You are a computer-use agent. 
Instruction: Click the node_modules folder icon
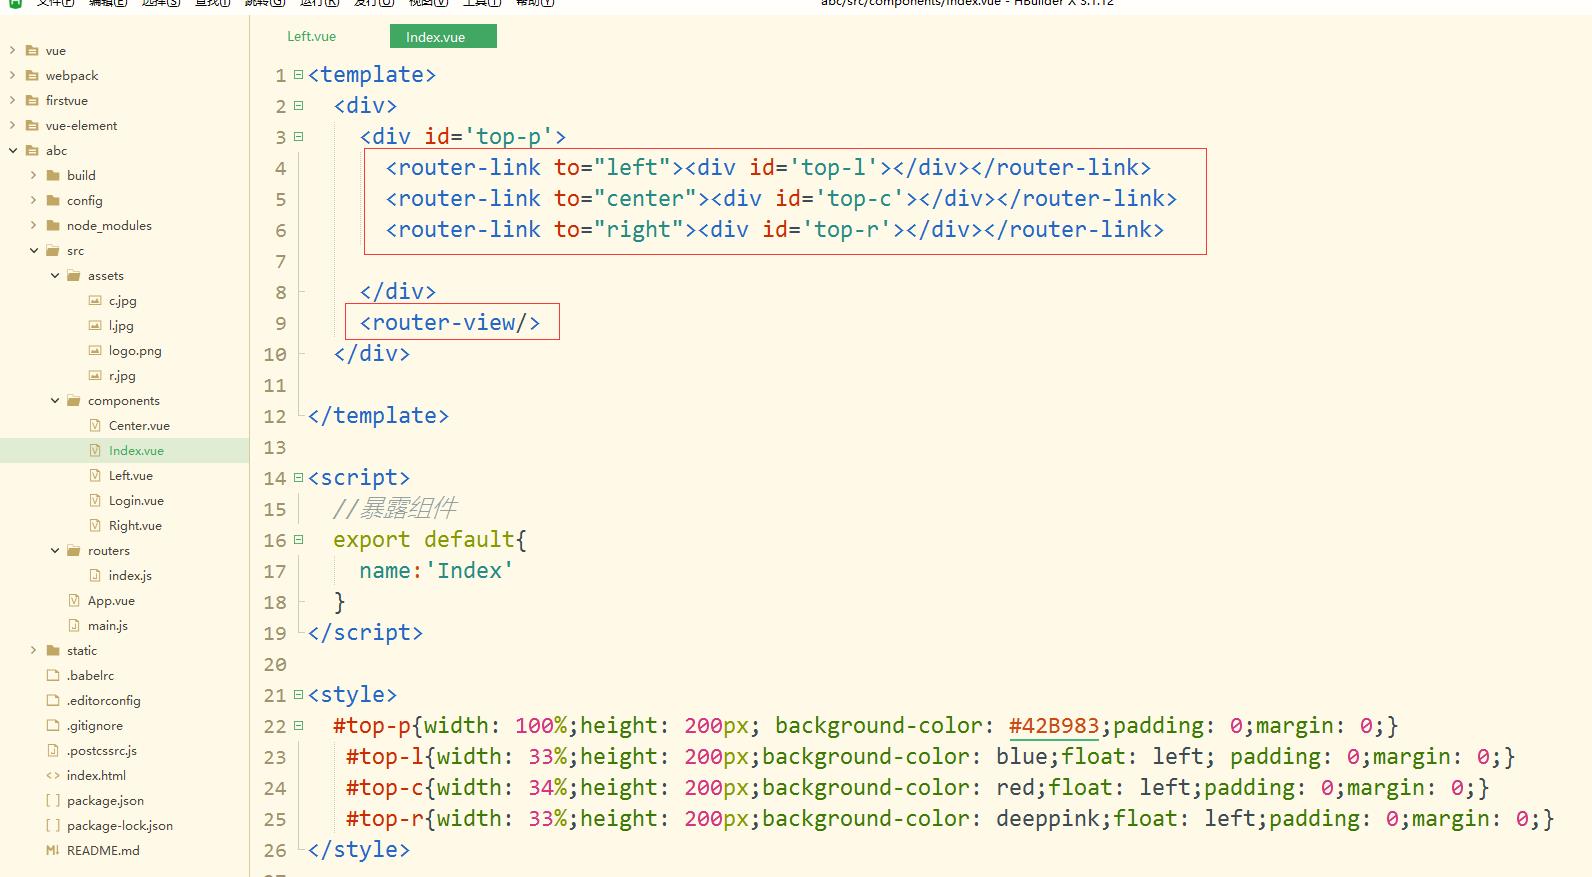[x=53, y=225]
